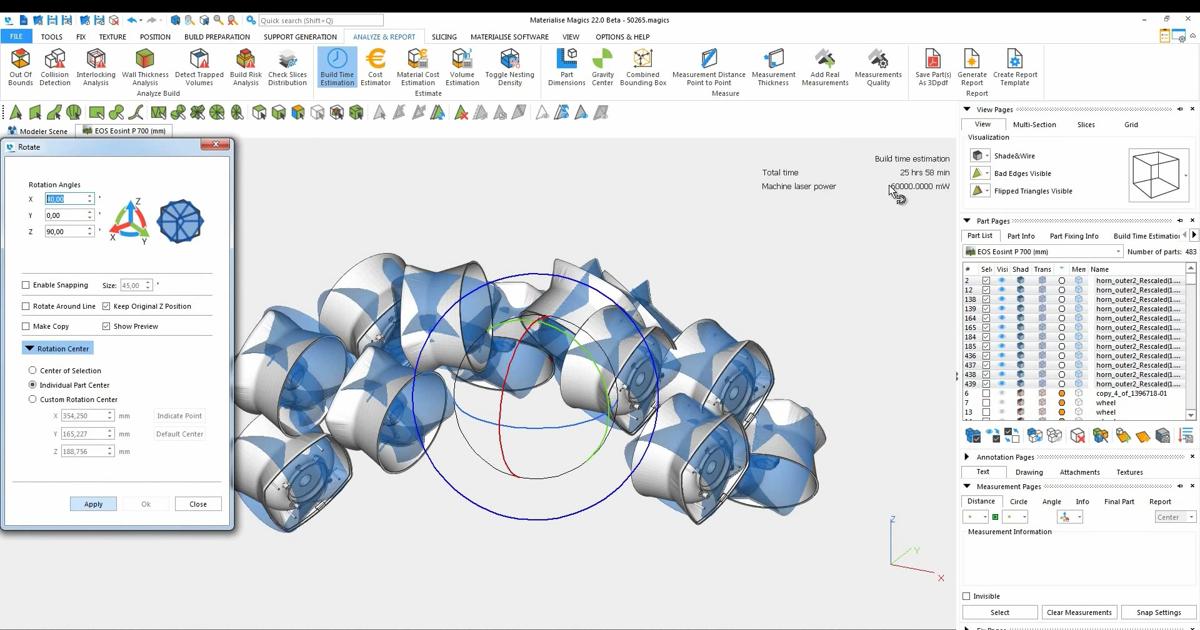This screenshot has width=1200, height=630.
Task: Click Apply in the Rotate dialog
Action: click(x=93, y=503)
